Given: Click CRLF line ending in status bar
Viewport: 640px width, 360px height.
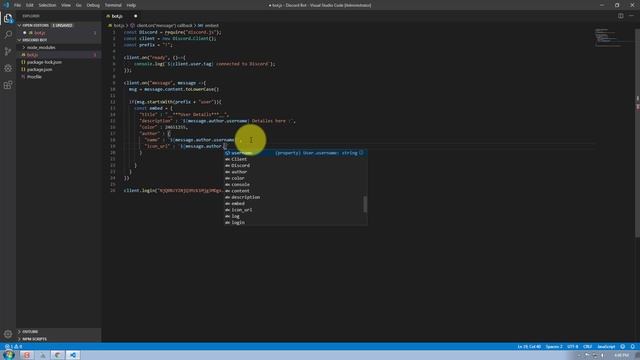Looking at the screenshot, I should 587,347.
